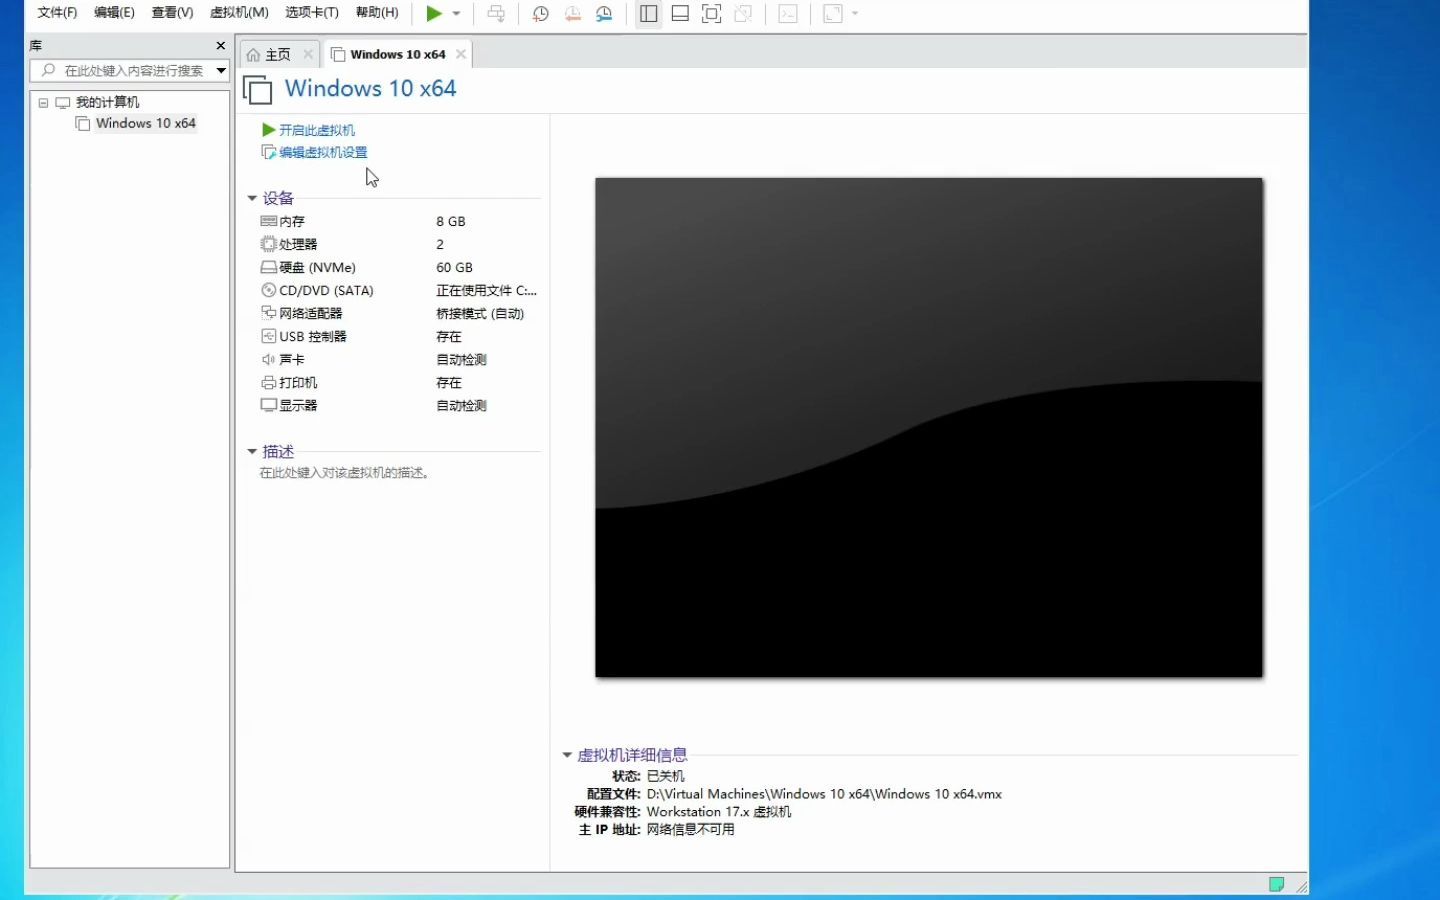Click the send Ctrl+Alt+Del toolbar icon
Image resolution: width=1440 pixels, height=900 pixels.
496,14
